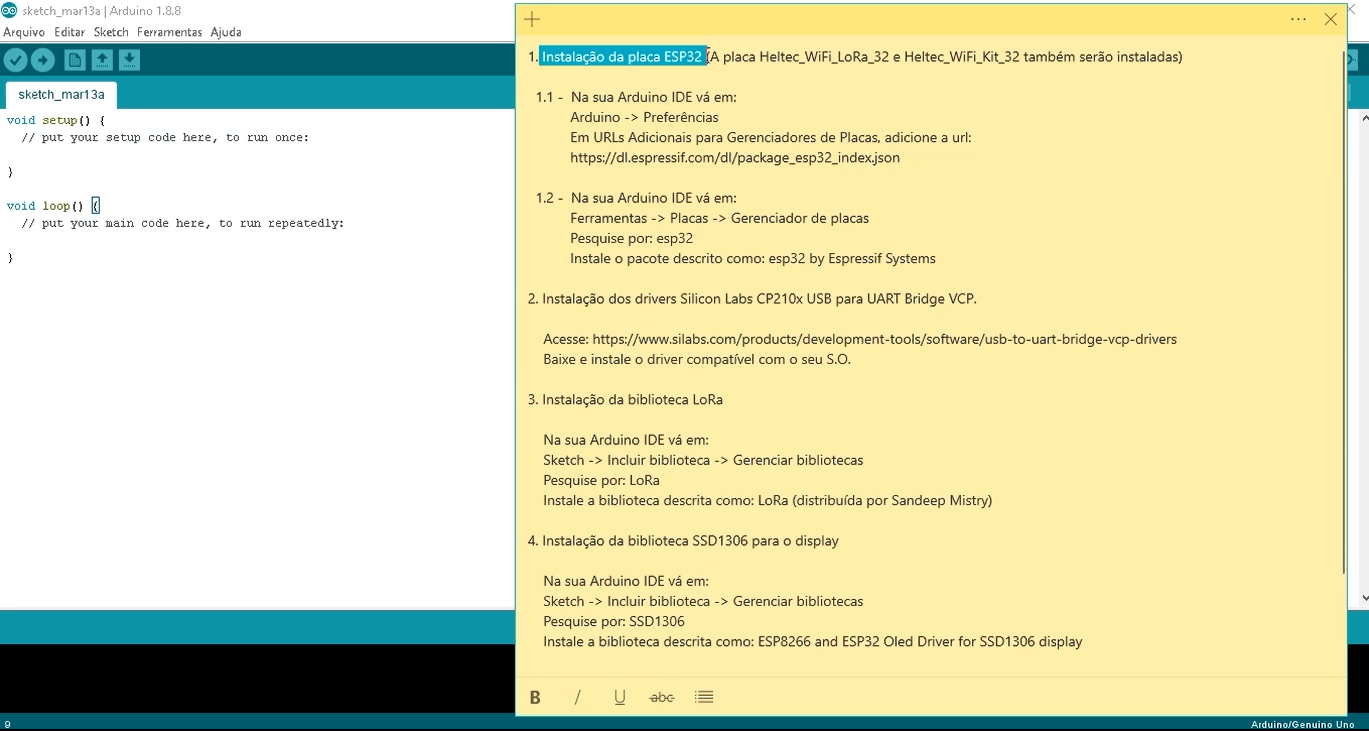This screenshot has height=731, width=1369.
Task: Open the sticky note options menu
Action: [1297, 19]
